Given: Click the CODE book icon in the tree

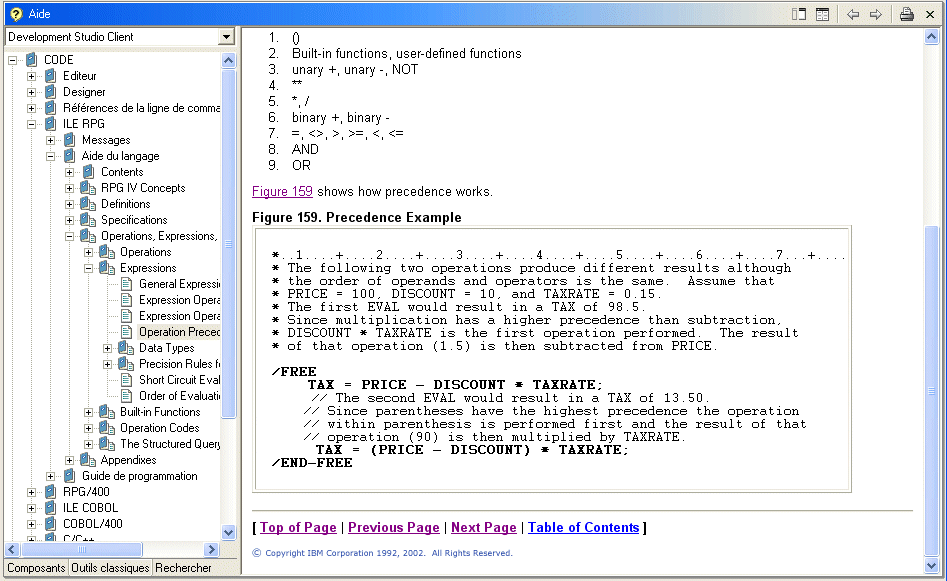Looking at the screenshot, I should (31, 60).
